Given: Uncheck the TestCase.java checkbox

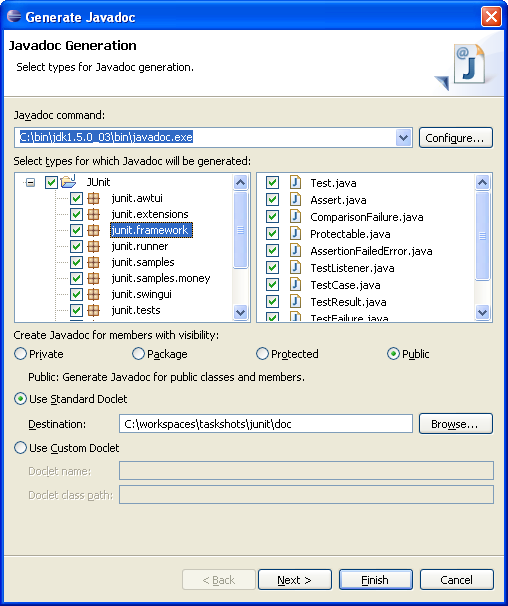Looking at the screenshot, I should click(x=273, y=284).
